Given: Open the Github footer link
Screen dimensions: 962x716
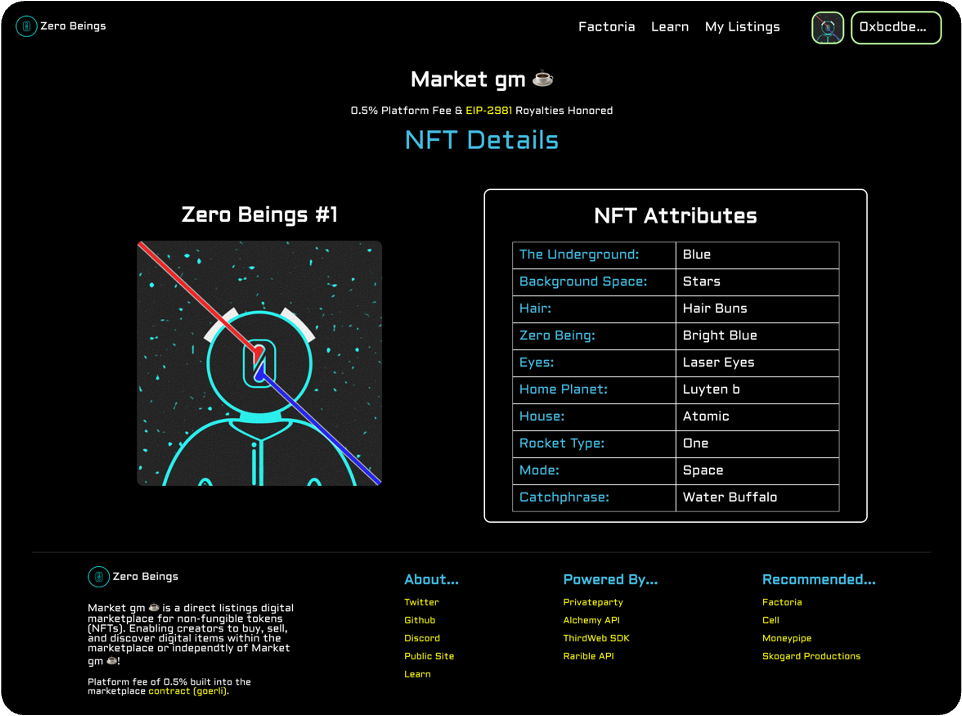Looking at the screenshot, I should (x=419, y=621).
